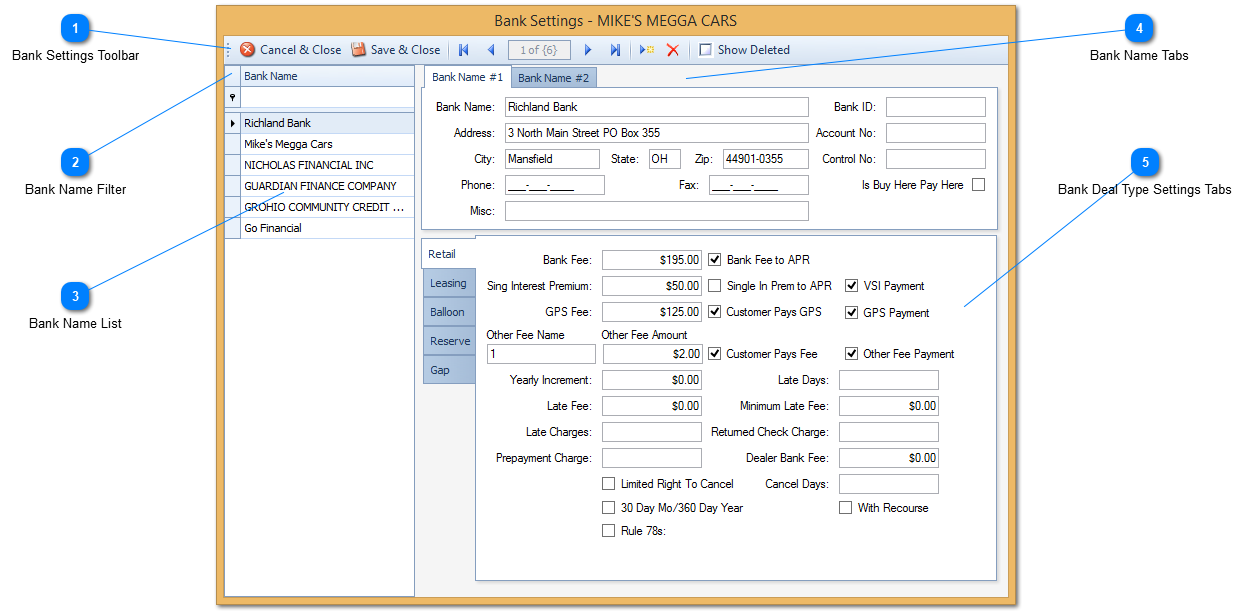Select GUARDIAN FINANCE COMPANY row
Image resolution: width=1248 pixels, height=614 pixels.
(327, 186)
